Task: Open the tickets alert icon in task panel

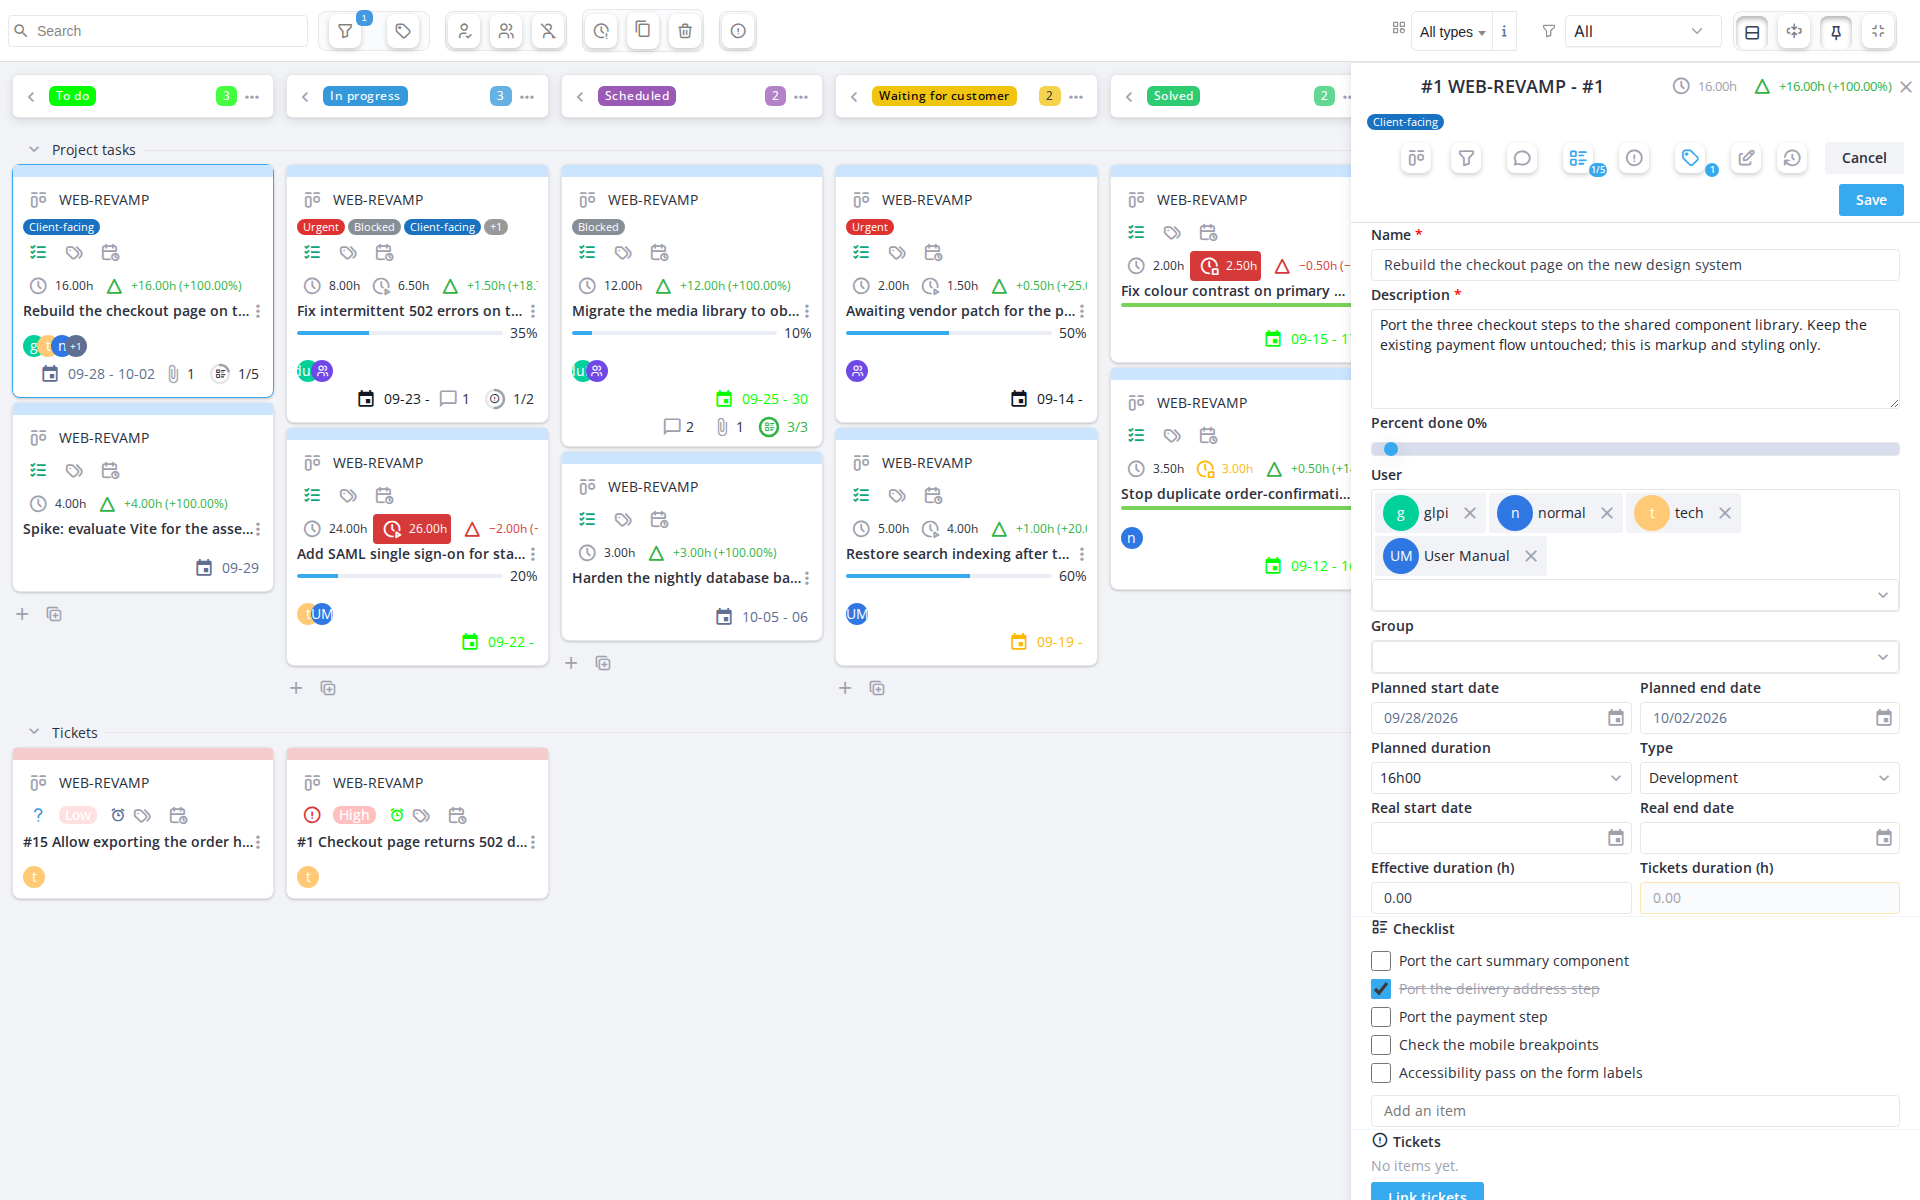Action: [1634, 158]
